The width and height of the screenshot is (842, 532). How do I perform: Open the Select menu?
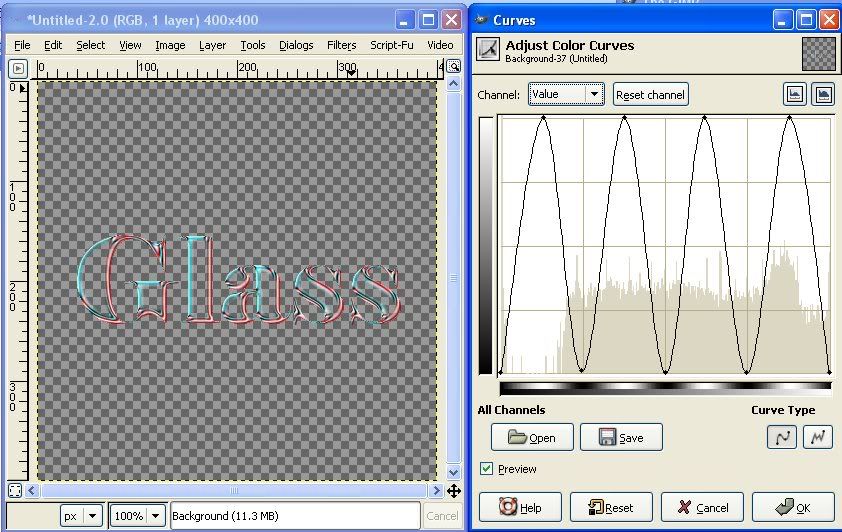point(90,45)
